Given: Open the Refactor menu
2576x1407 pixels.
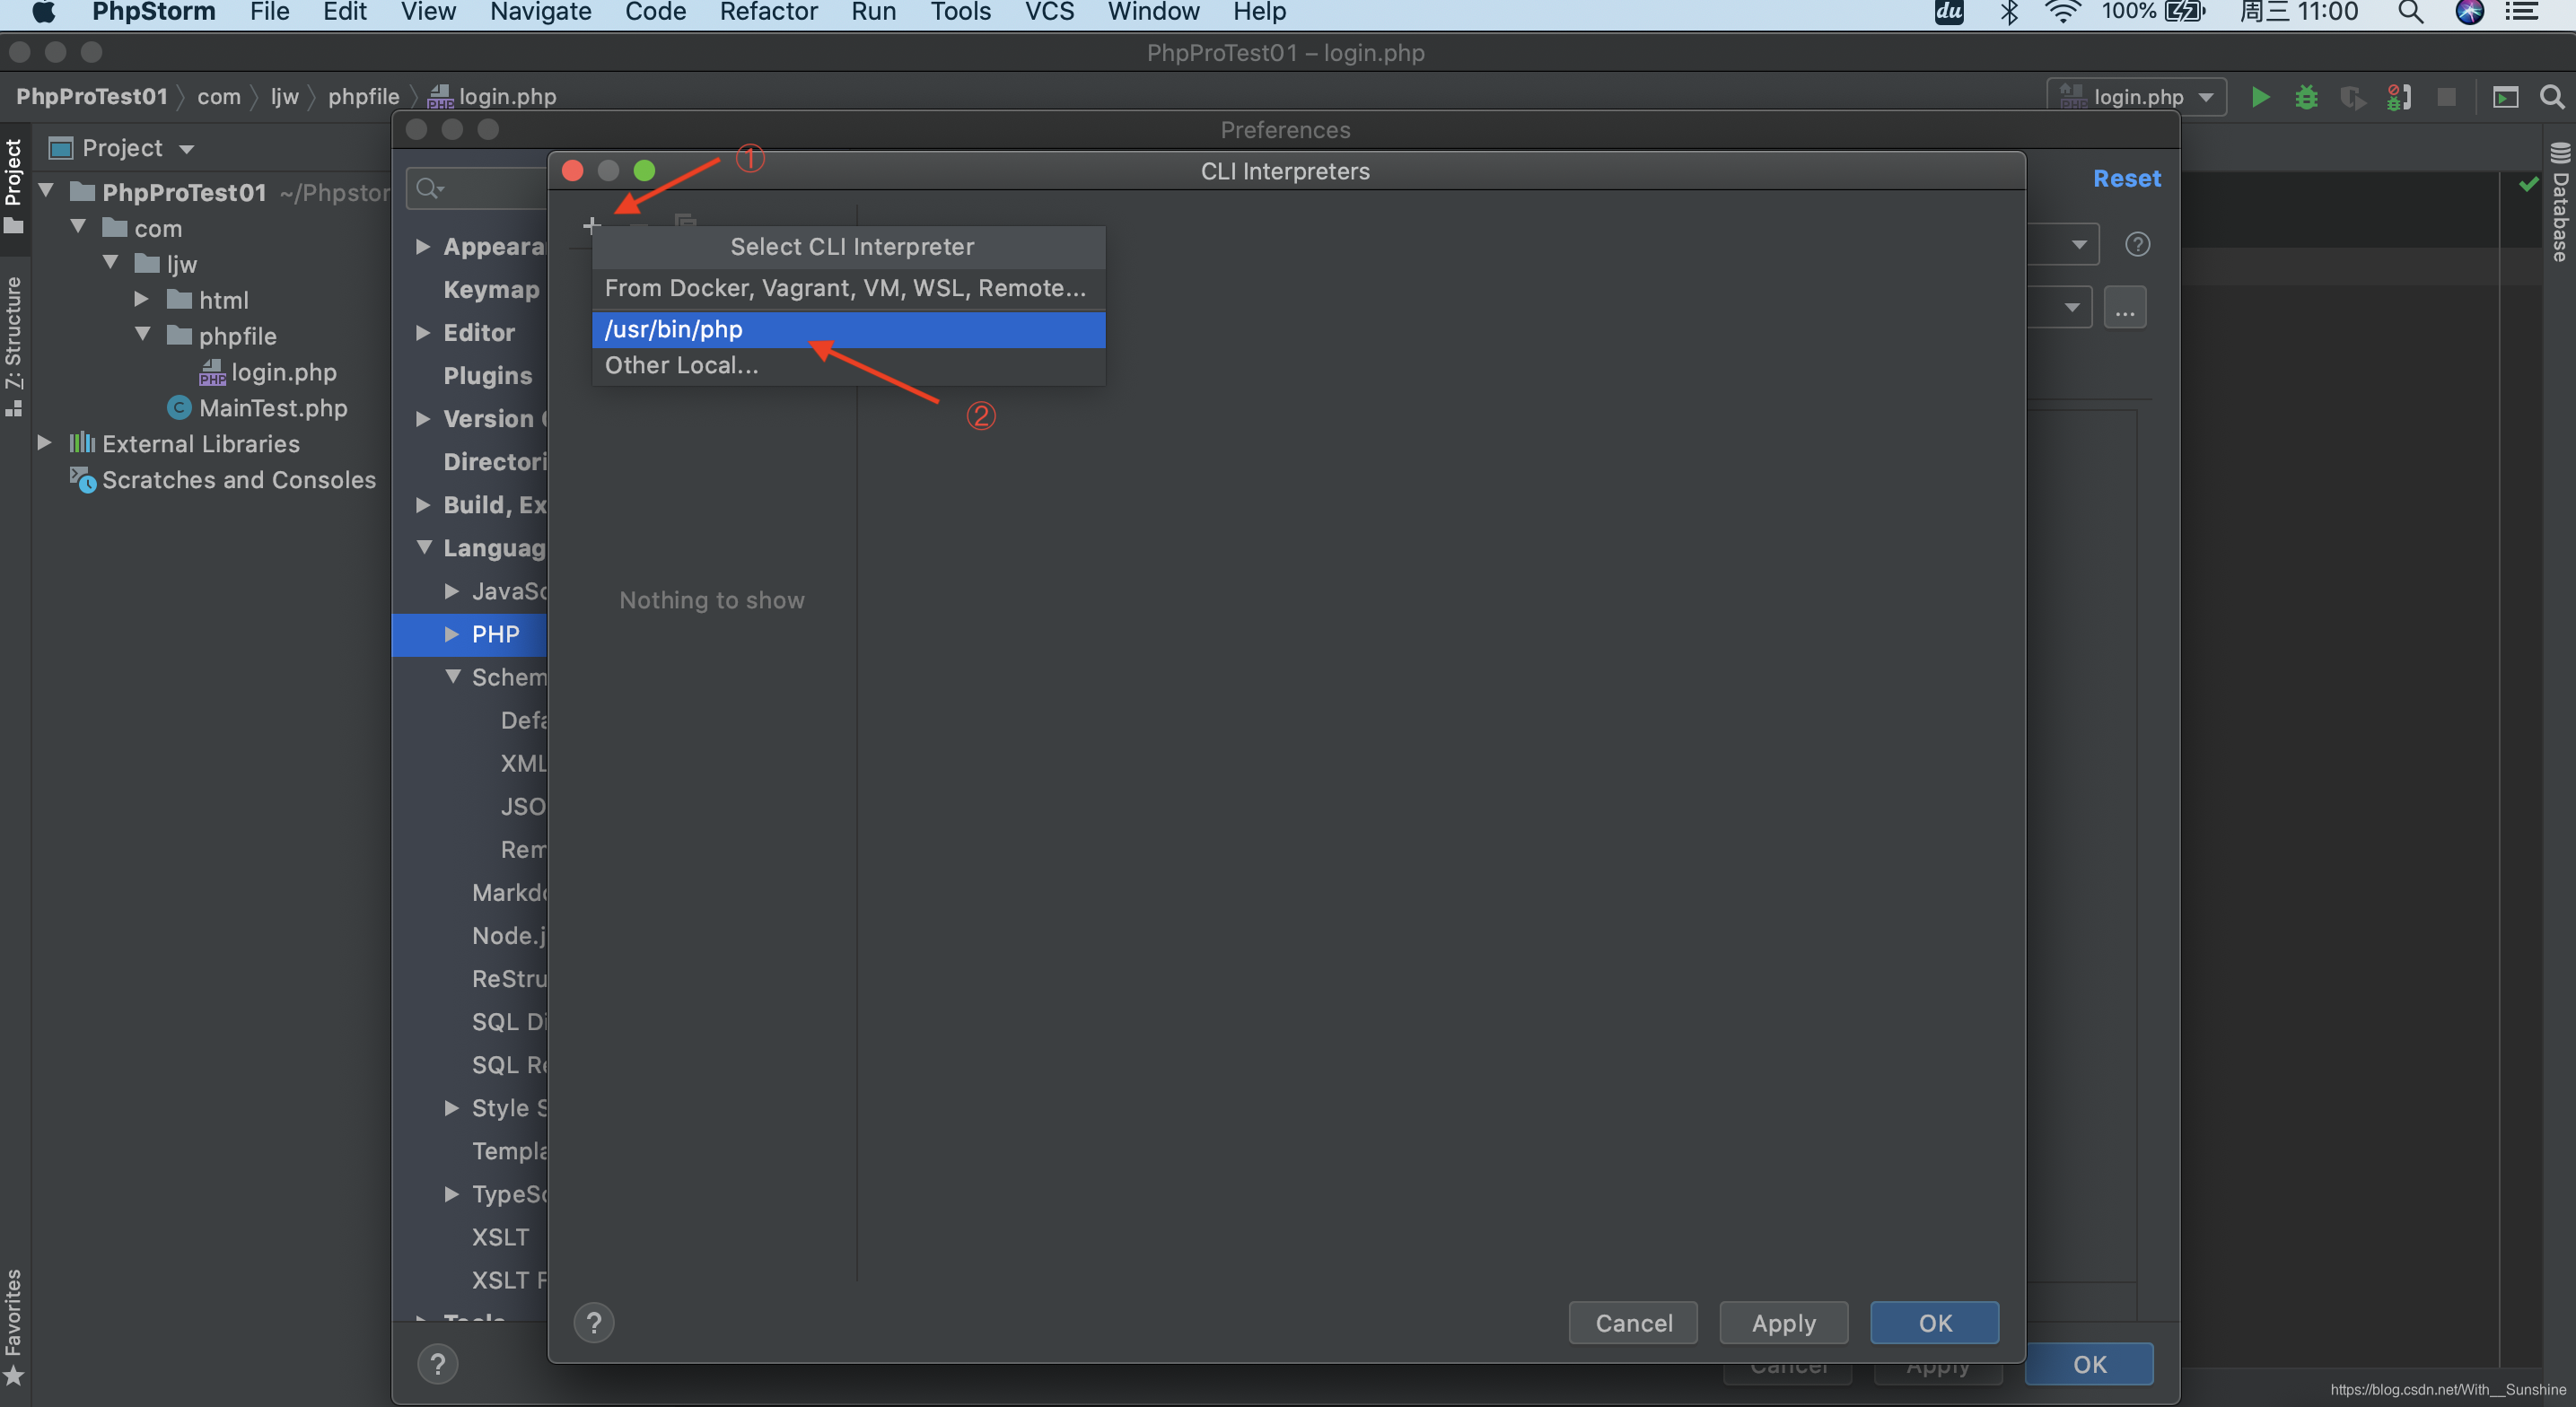Looking at the screenshot, I should tap(768, 12).
